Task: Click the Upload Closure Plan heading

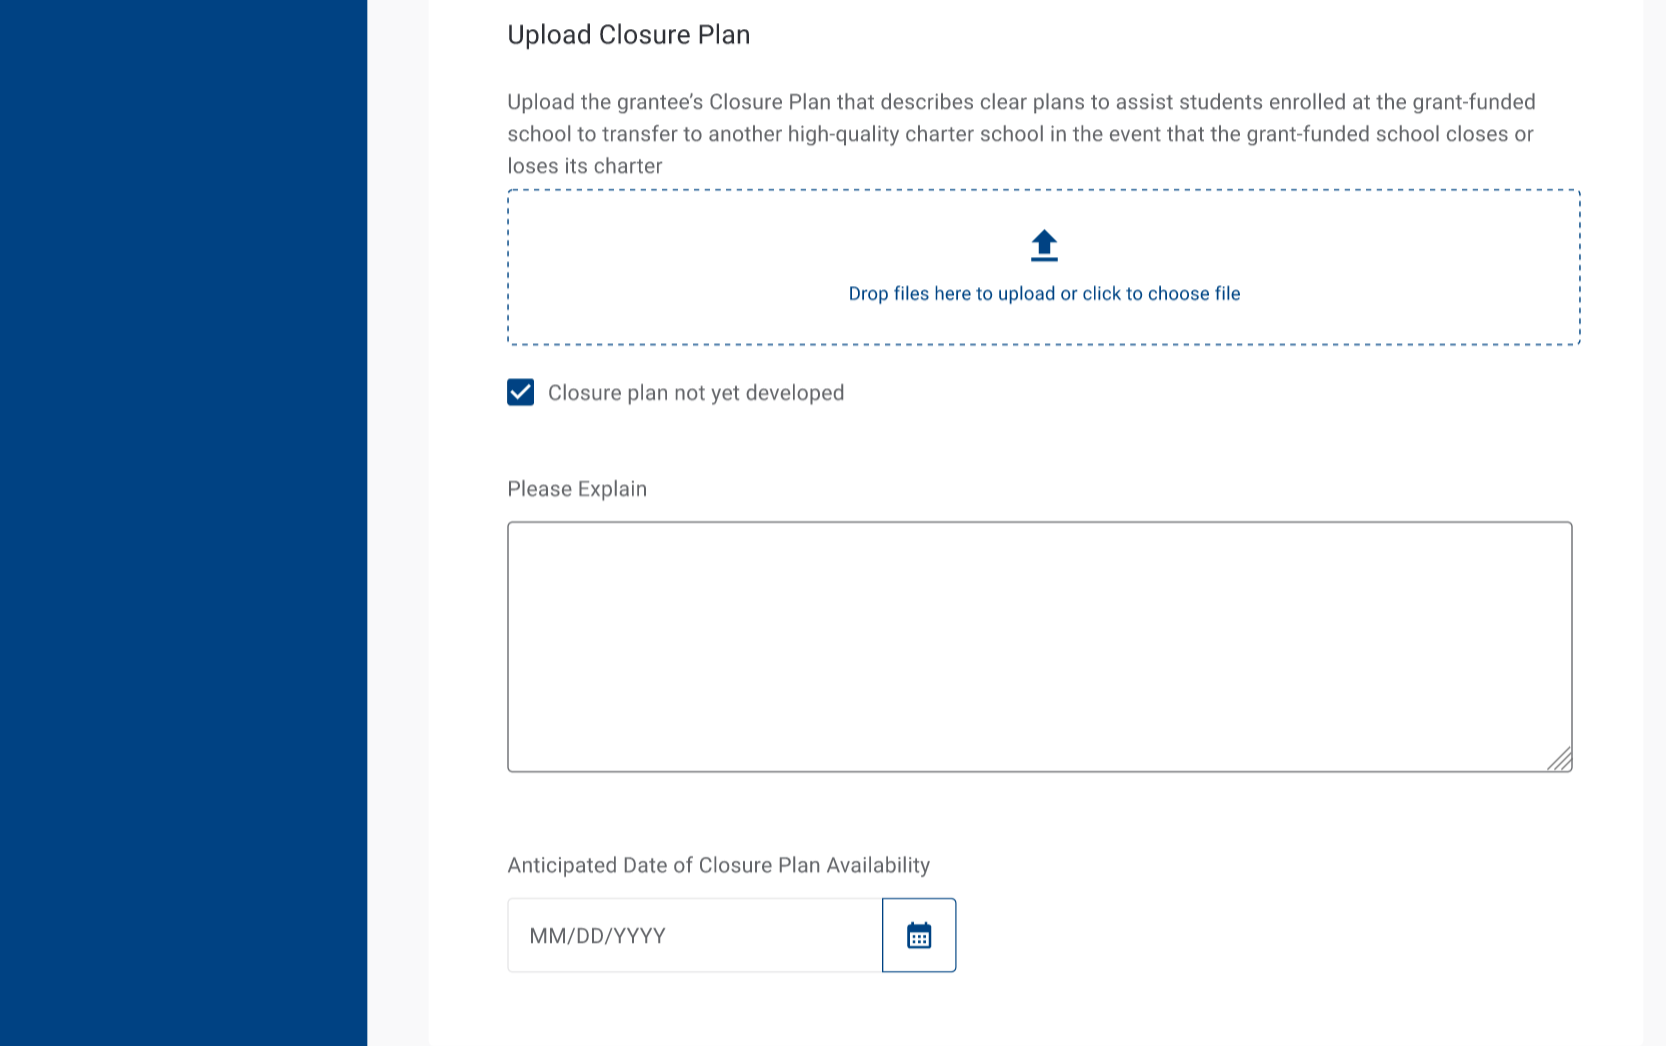Action: [x=628, y=35]
